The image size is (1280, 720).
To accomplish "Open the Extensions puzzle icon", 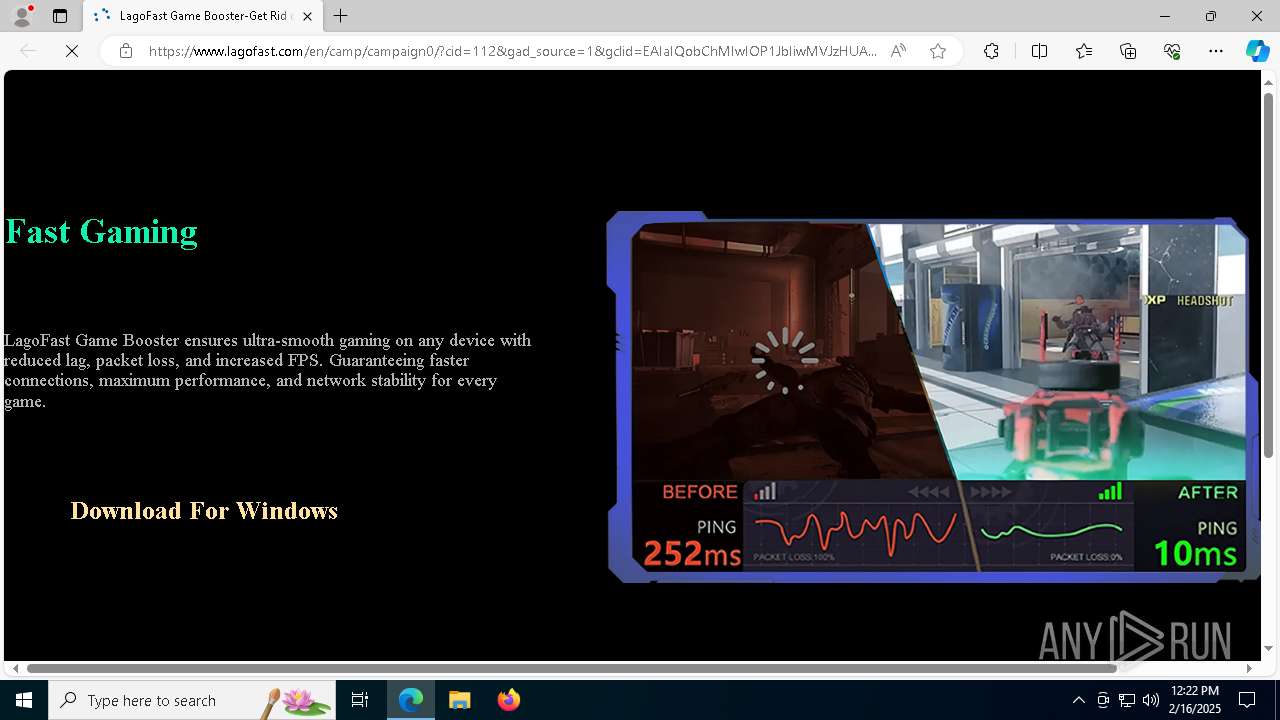I will (x=991, y=51).
